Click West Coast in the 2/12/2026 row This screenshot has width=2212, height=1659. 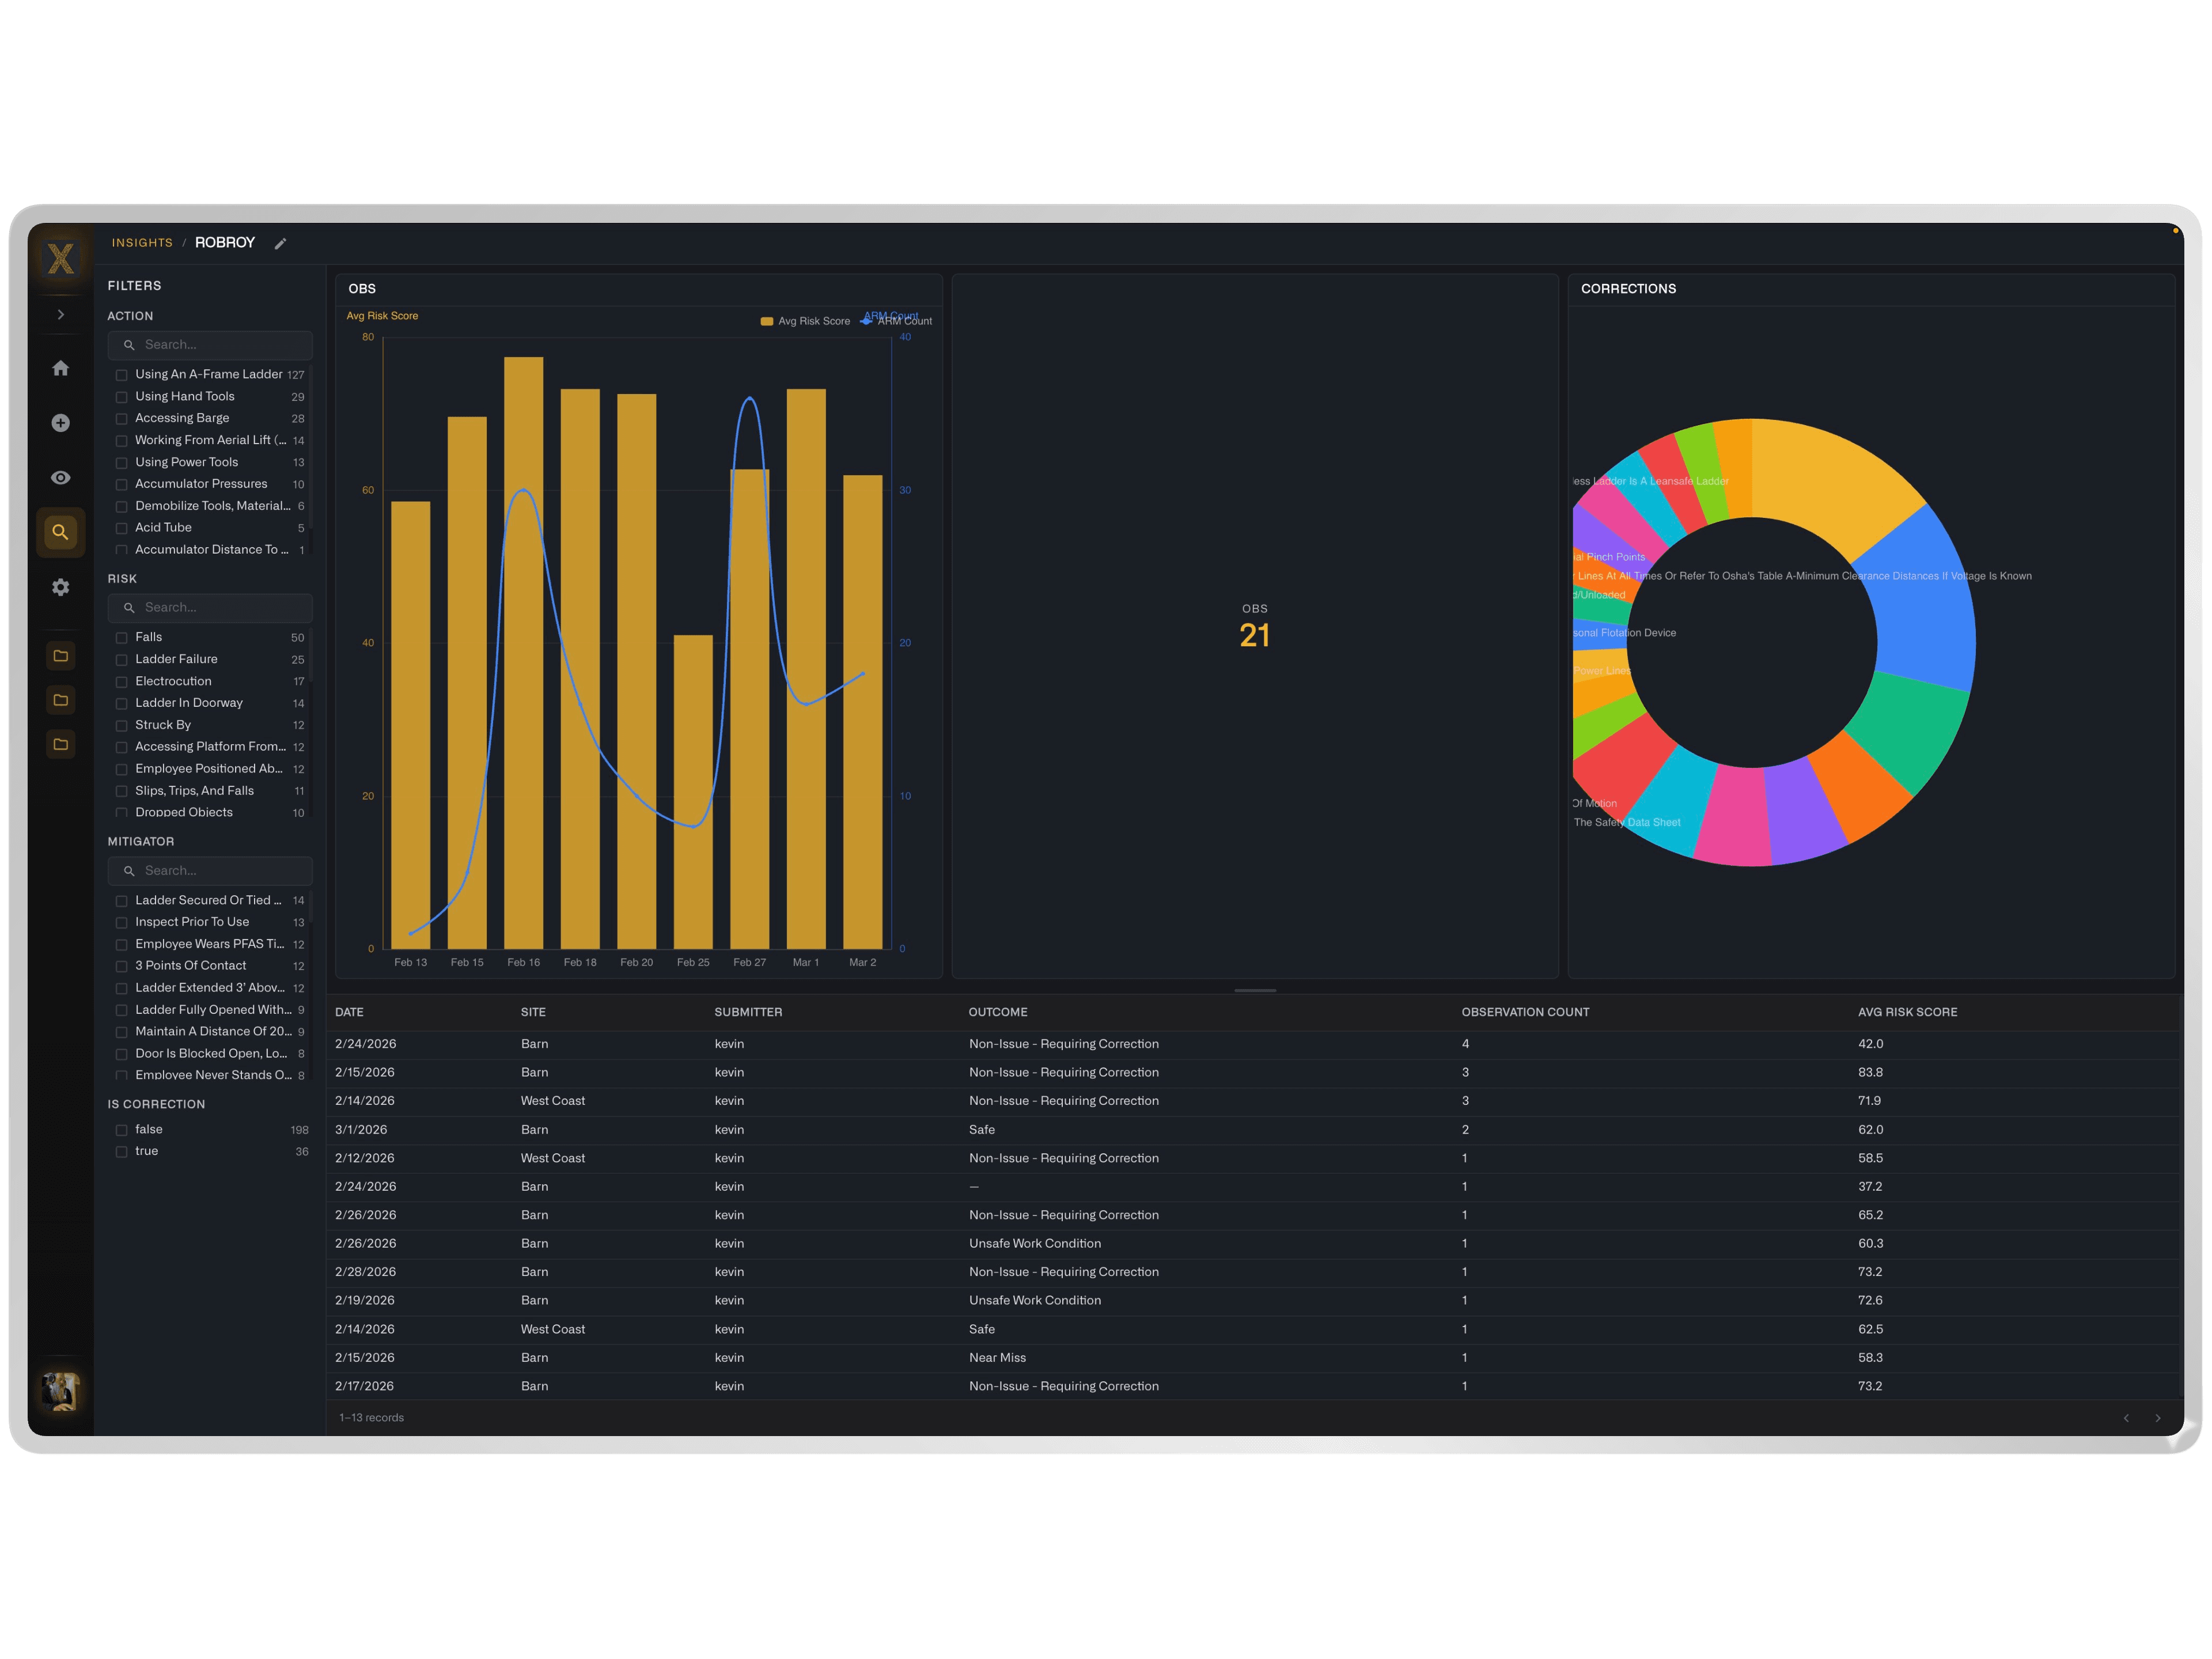[553, 1159]
